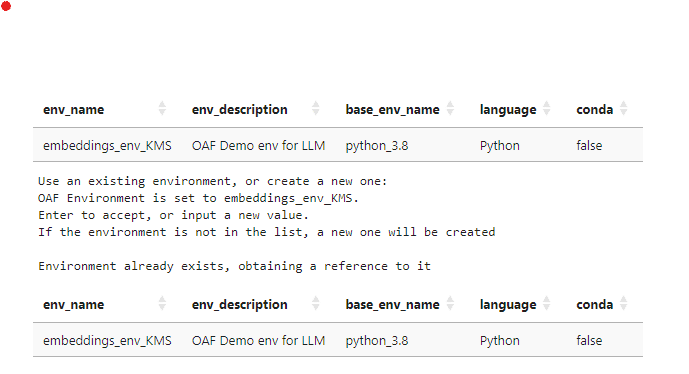Click the sort arrows next to base_env_name in the lower table

click(x=450, y=303)
